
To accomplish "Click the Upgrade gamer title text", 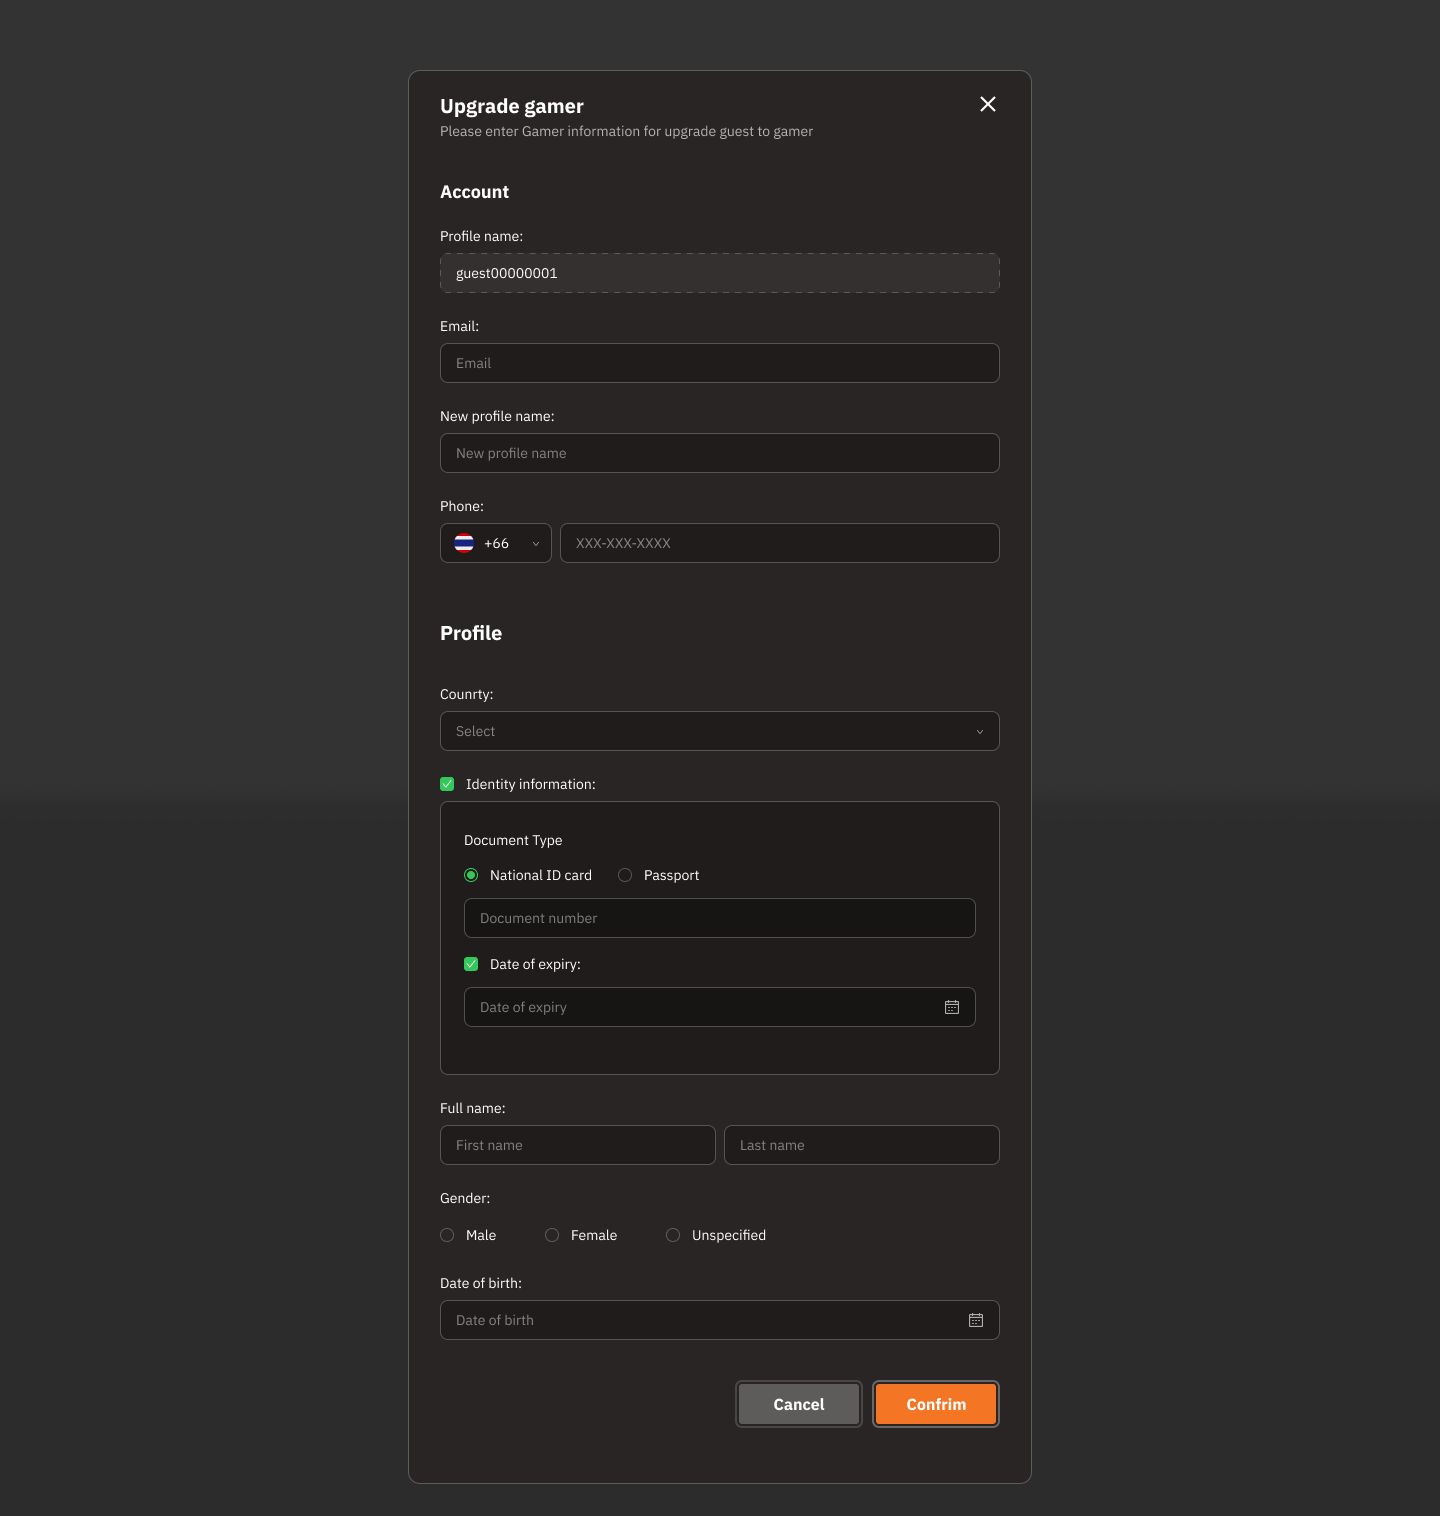I will click(512, 106).
